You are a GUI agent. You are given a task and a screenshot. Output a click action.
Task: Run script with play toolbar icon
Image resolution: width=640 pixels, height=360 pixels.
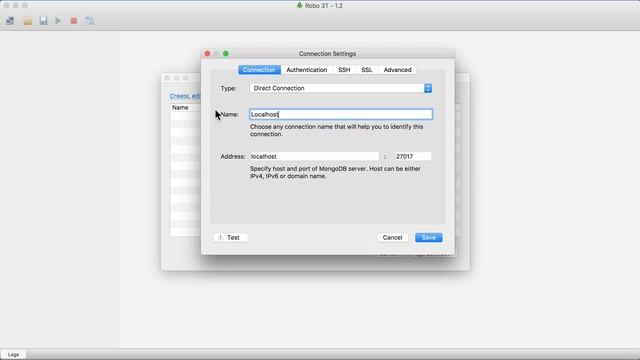pyautogui.click(x=58, y=21)
